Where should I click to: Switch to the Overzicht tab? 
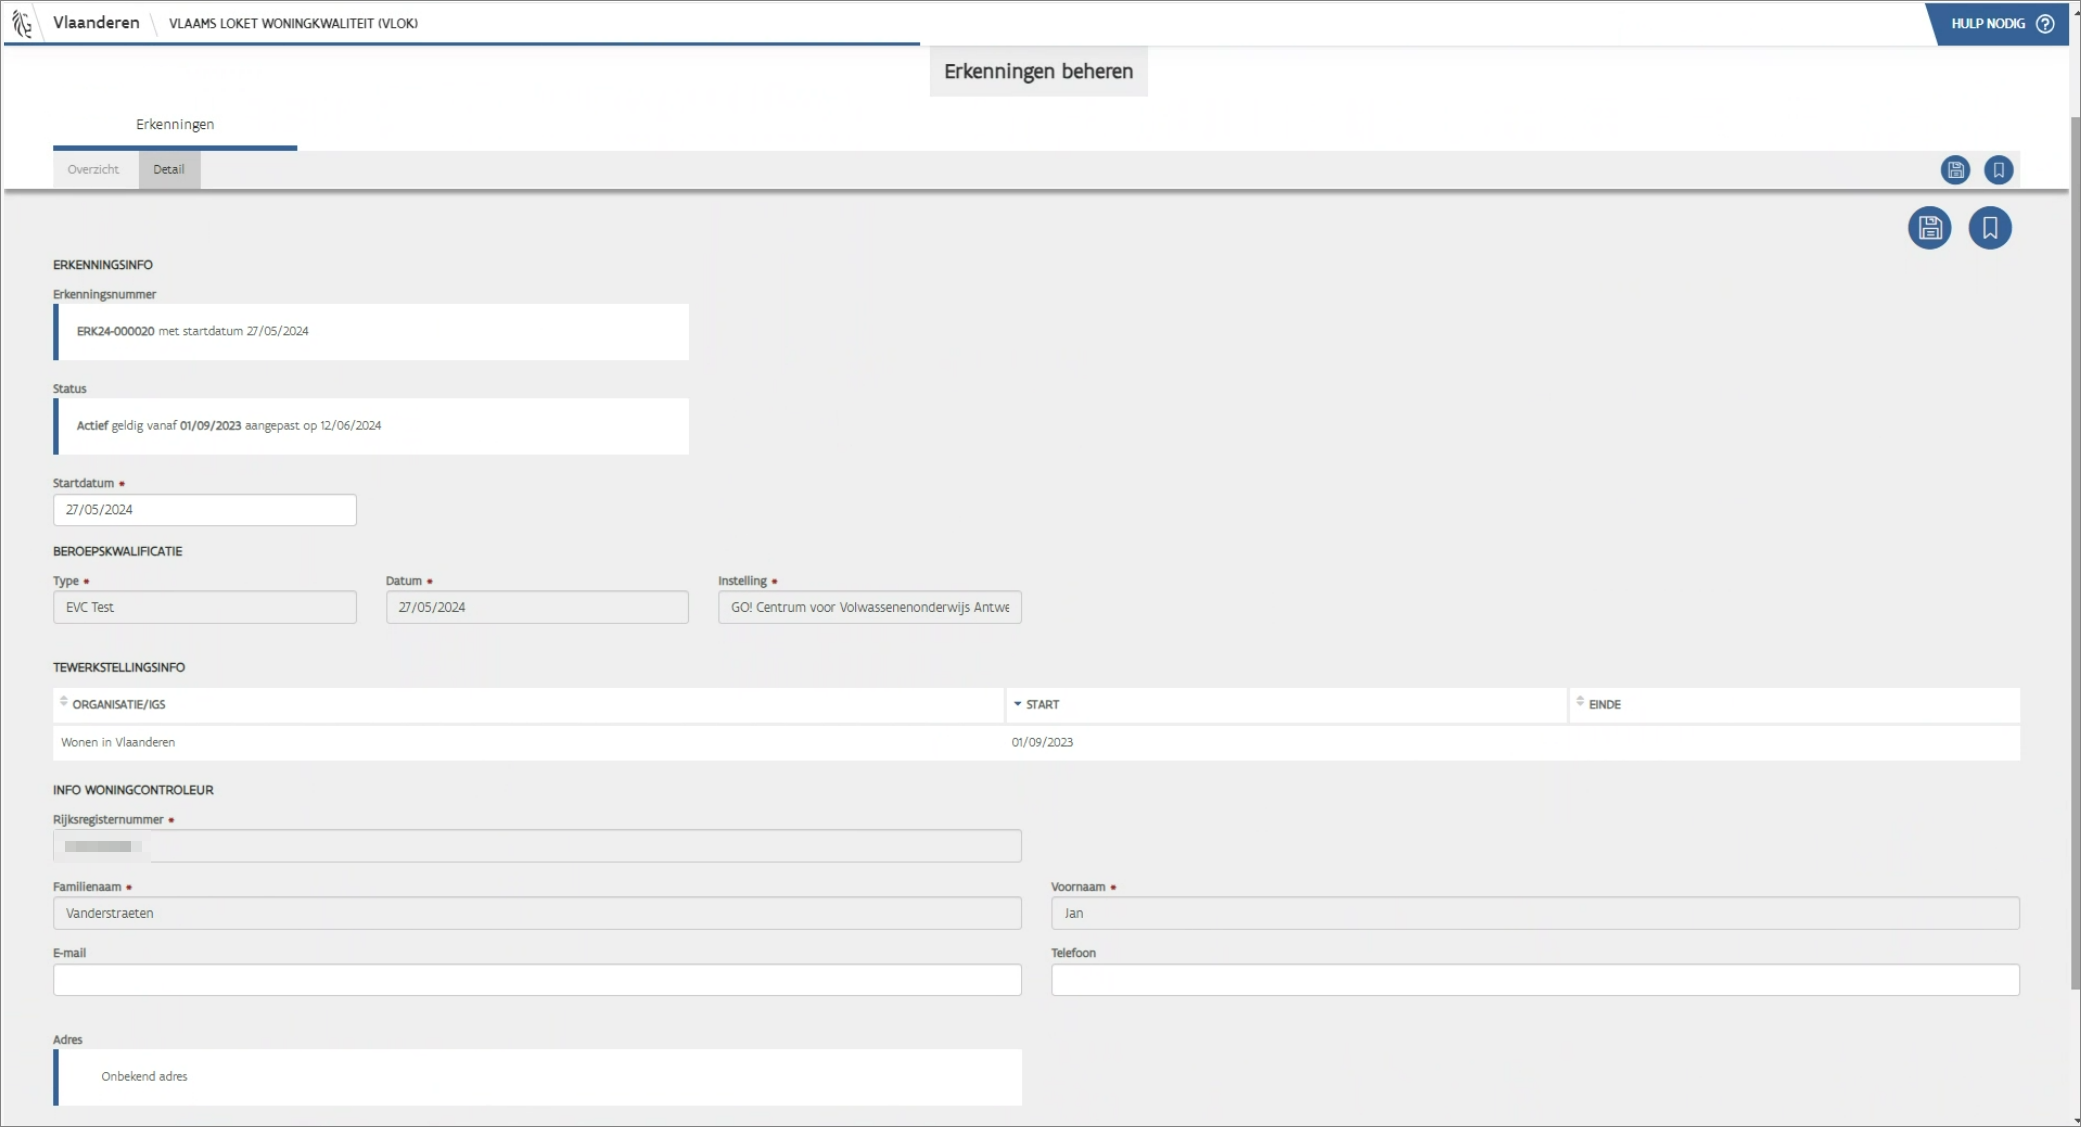tap(93, 170)
